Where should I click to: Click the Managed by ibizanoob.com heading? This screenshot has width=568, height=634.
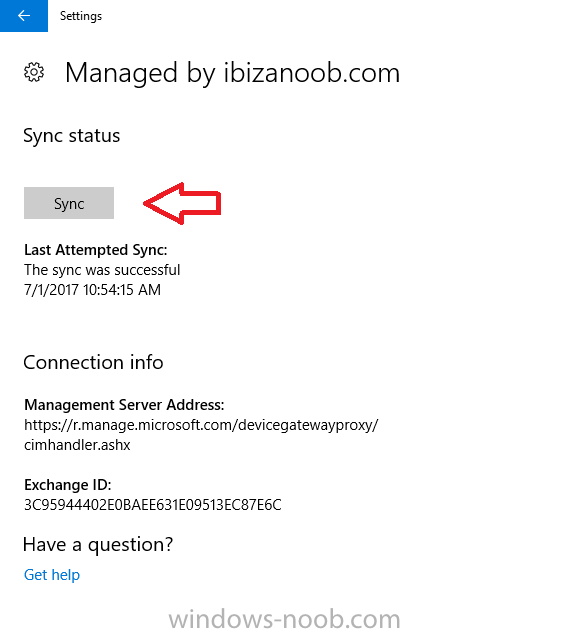click(232, 73)
